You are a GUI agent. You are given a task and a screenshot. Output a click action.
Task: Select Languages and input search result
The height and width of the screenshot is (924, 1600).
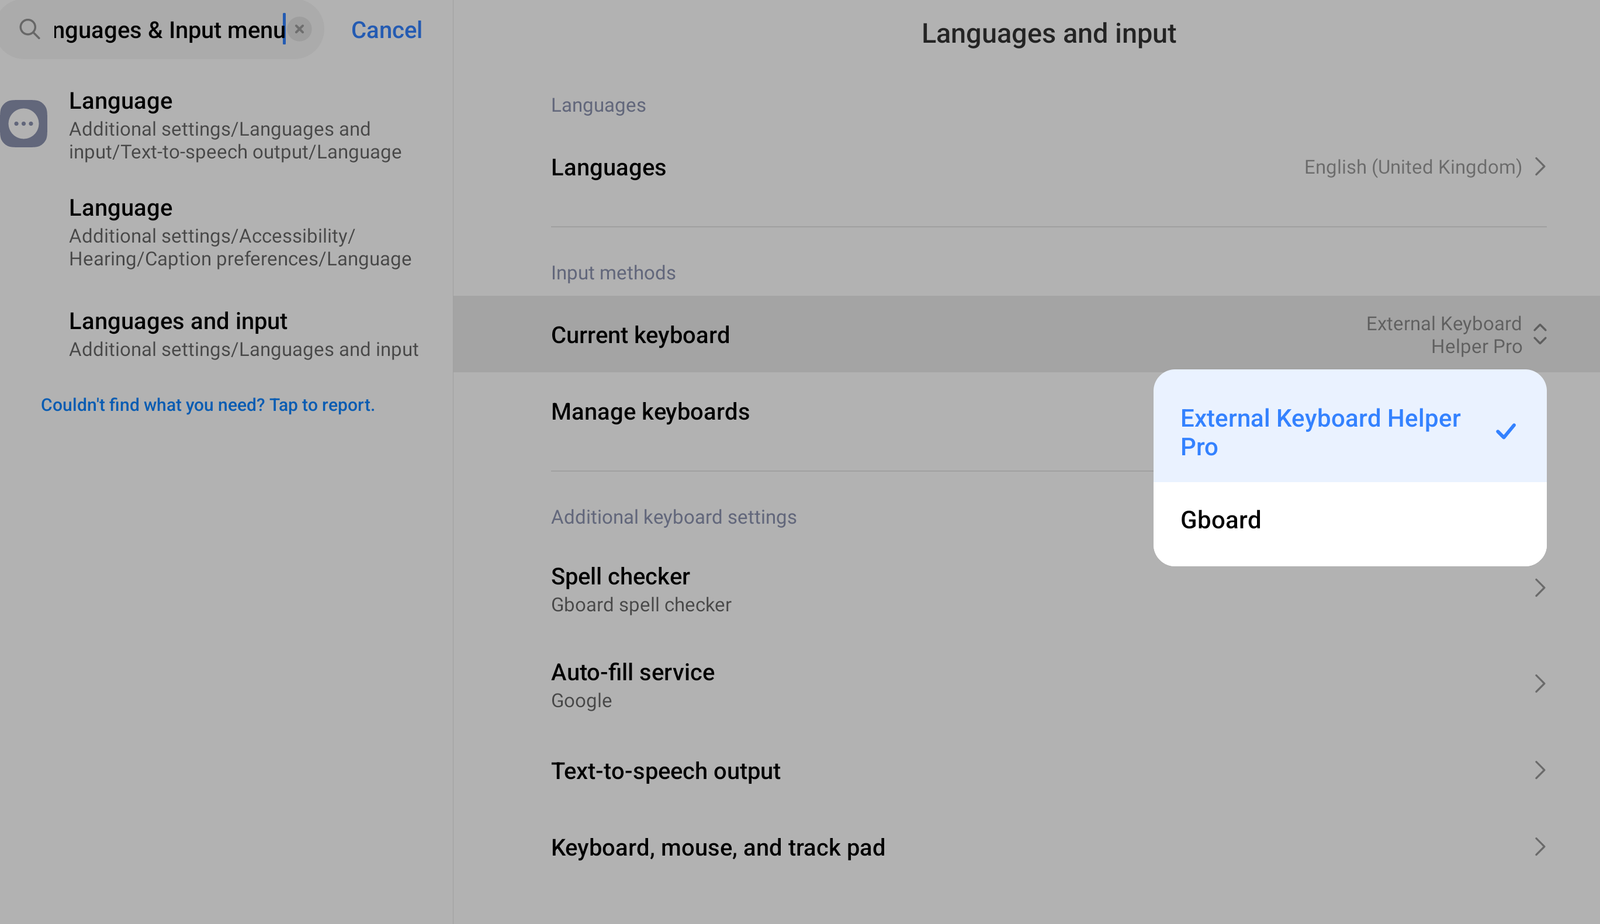pos(243,334)
